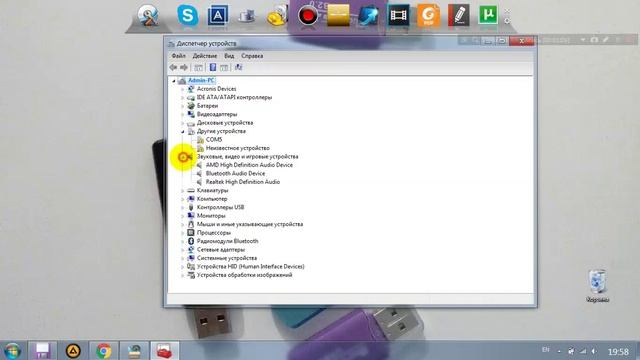Click the volume tray icon
Screen dimensions: 640x360
click(594, 351)
